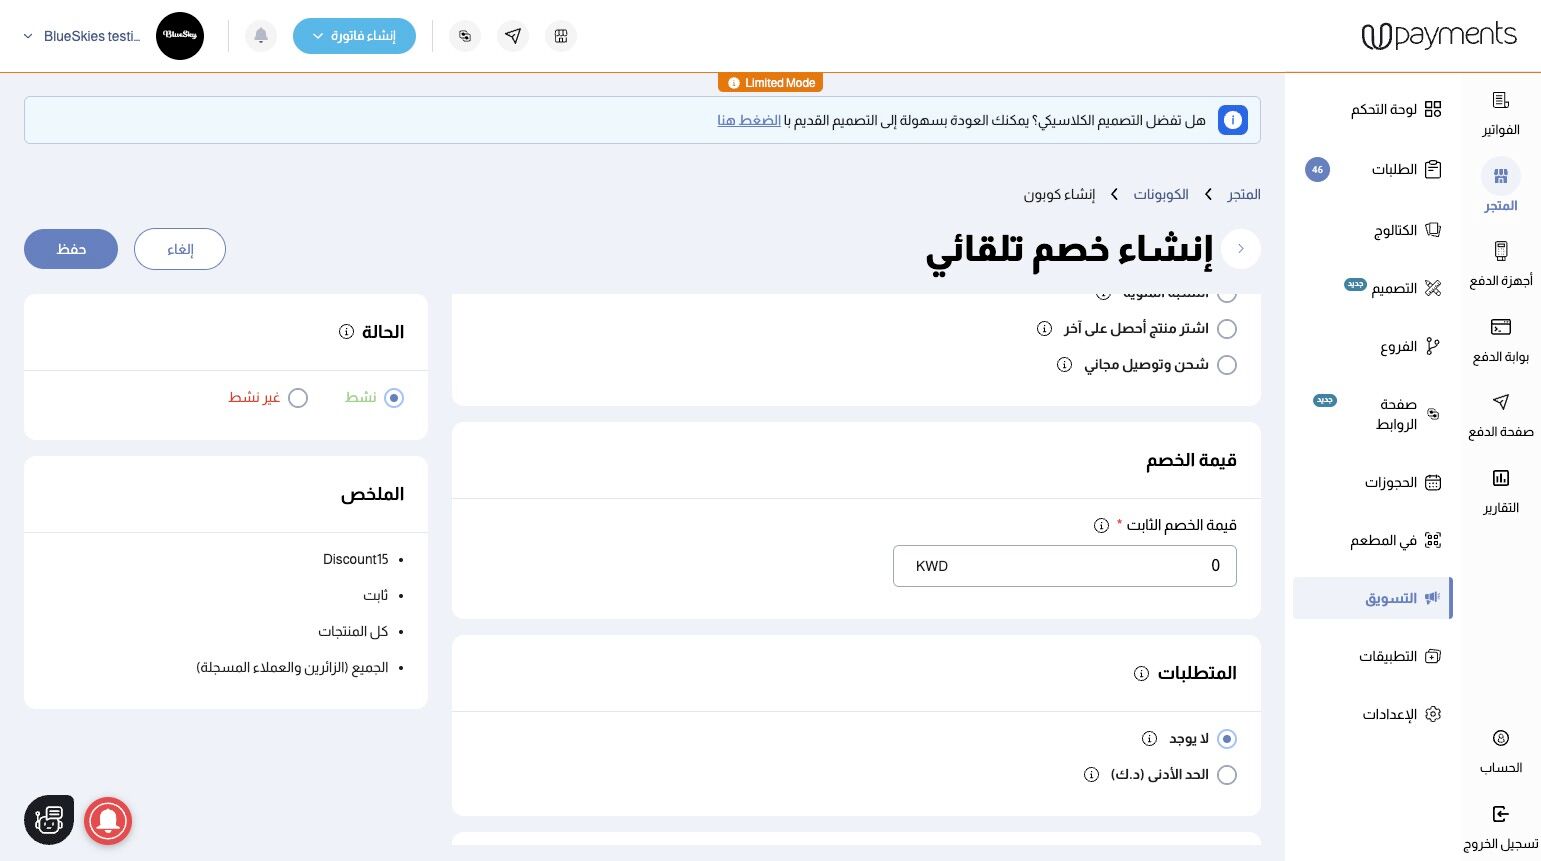Open الحساب account icon
This screenshot has width=1541, height=861.
(x=1501, y=752)
